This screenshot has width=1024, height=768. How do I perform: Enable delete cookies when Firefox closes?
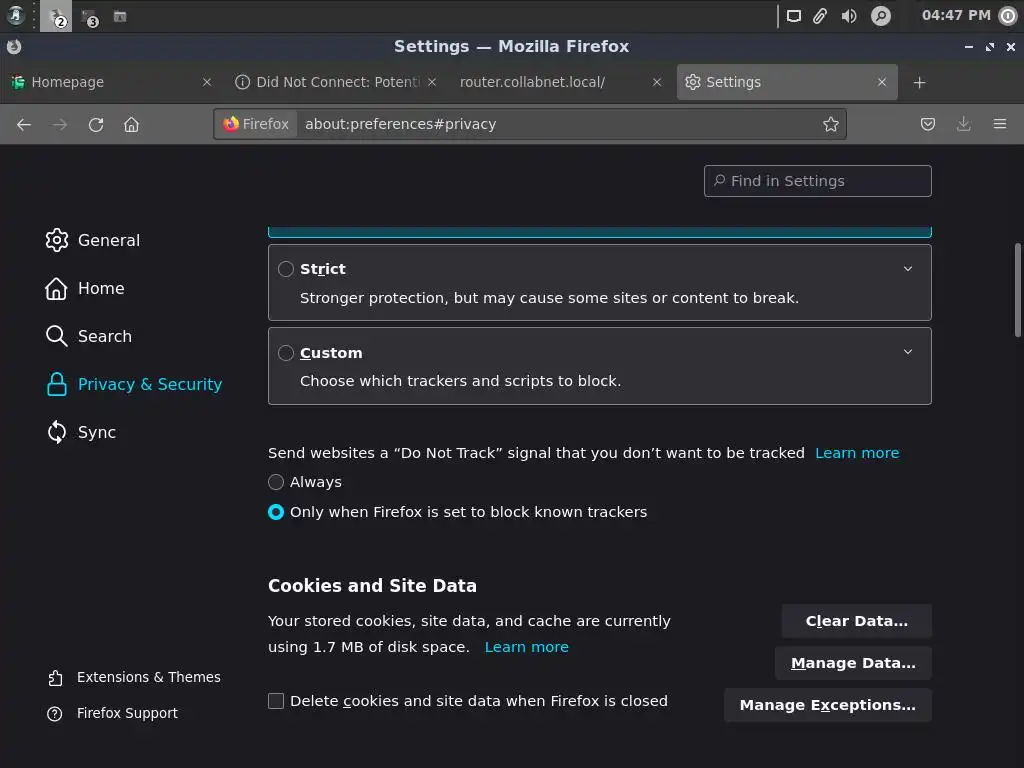coord(276,701)
